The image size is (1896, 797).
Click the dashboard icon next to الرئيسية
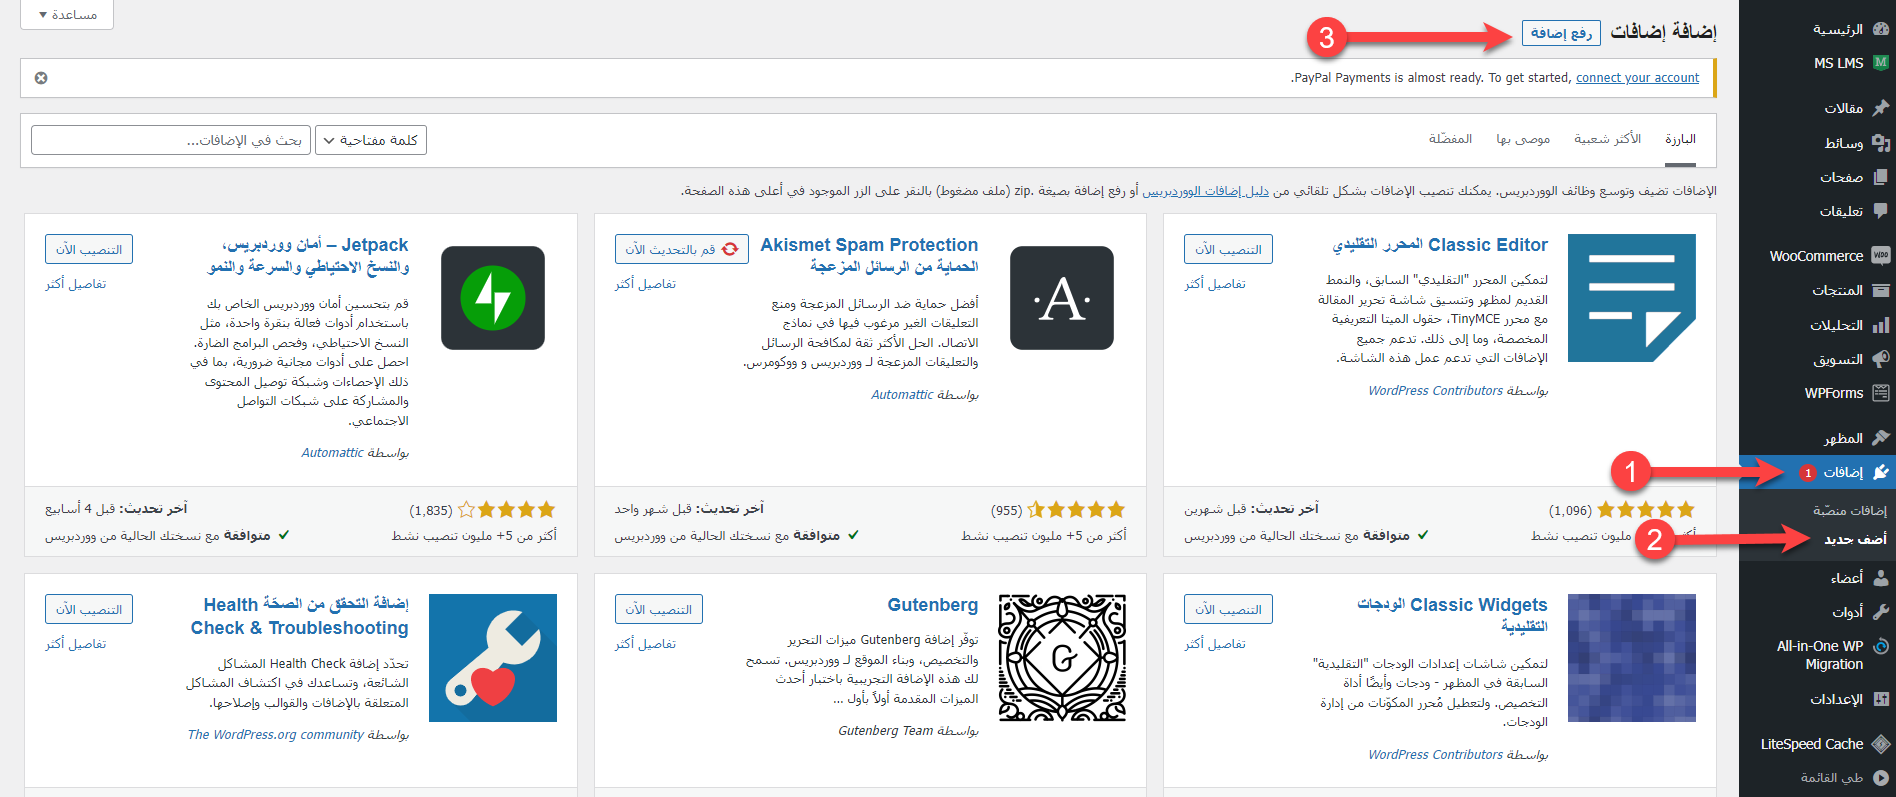pos(1880,29)
